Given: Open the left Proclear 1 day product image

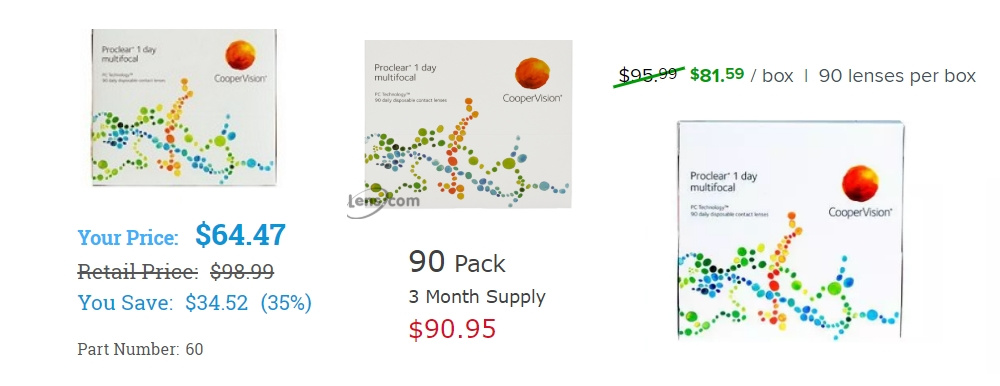Looking at the screenshot, I should tap(184, 107).
